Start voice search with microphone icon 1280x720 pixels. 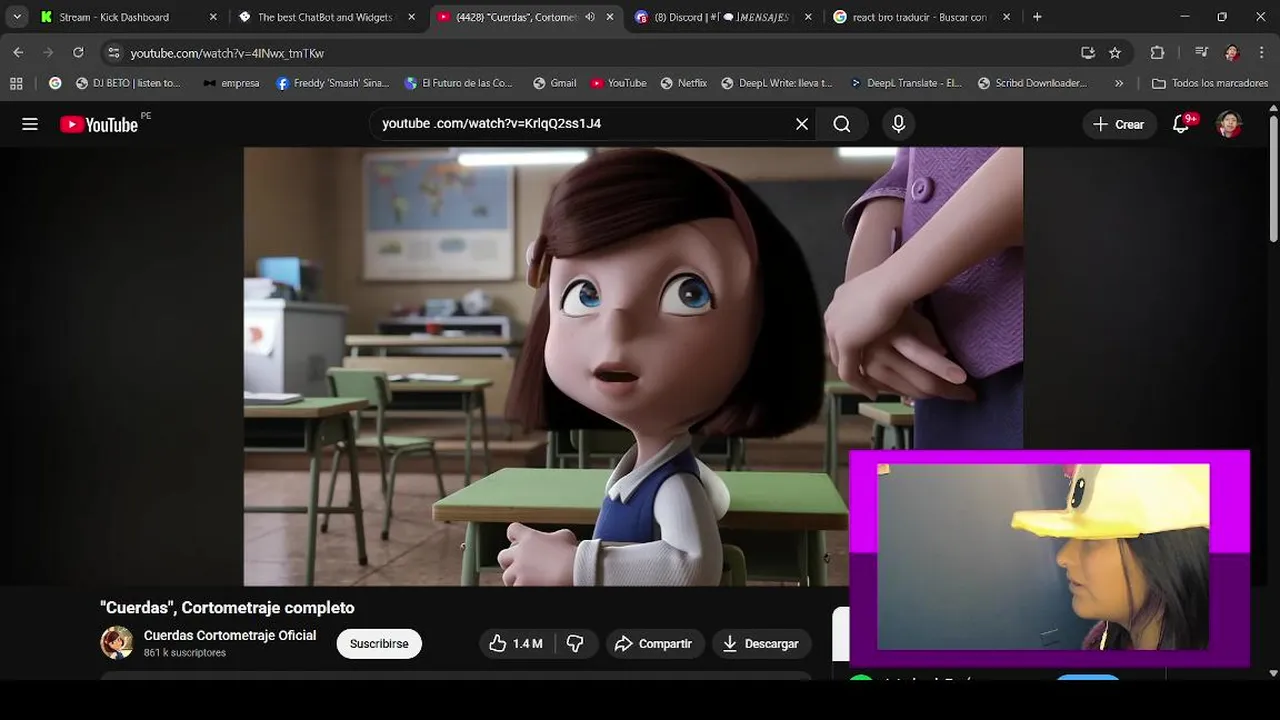click(898, 124)
